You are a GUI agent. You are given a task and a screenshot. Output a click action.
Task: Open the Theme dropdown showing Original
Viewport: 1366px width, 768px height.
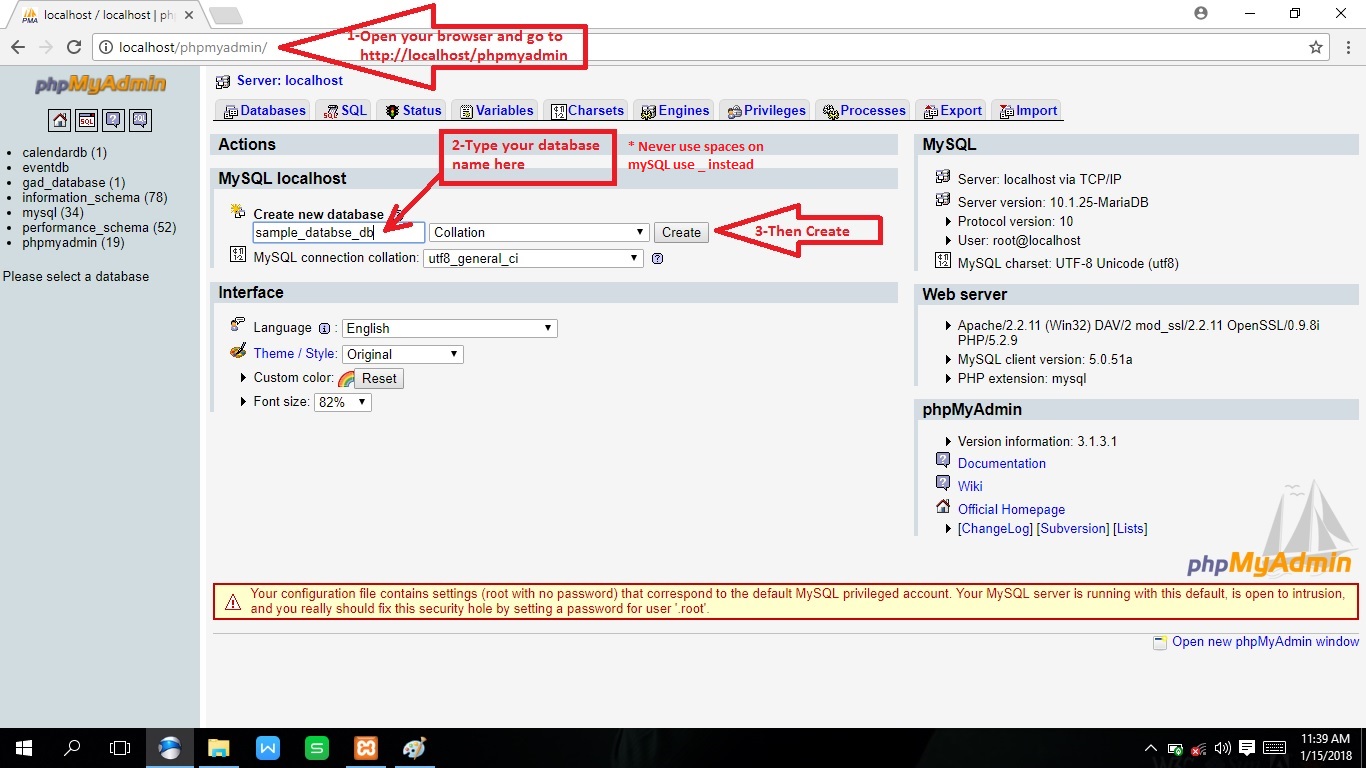[x=403, y=354]
